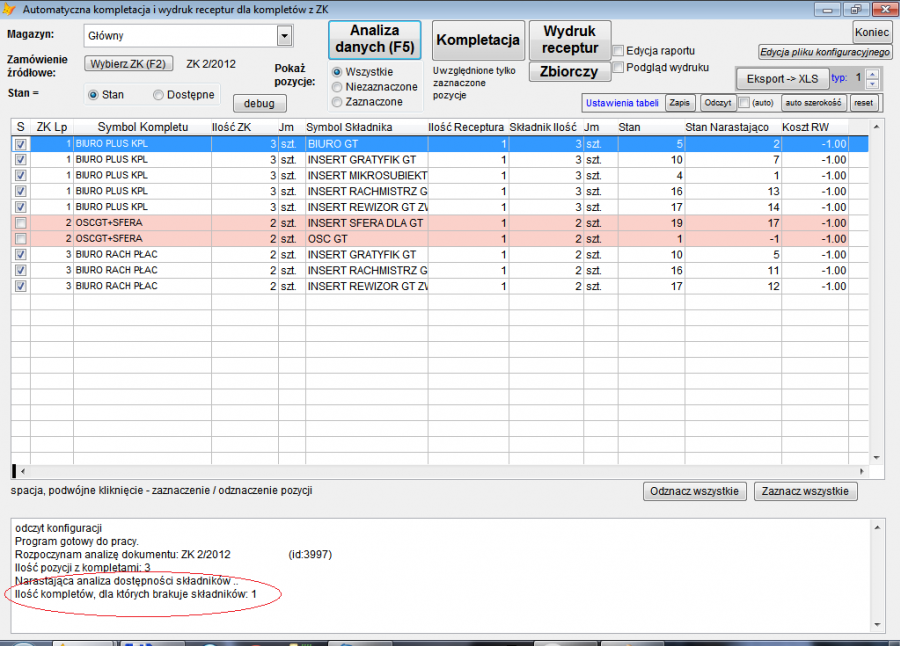Click Wydruk receptur button
This screenshot has width=900, height=646.
(569, 40)
